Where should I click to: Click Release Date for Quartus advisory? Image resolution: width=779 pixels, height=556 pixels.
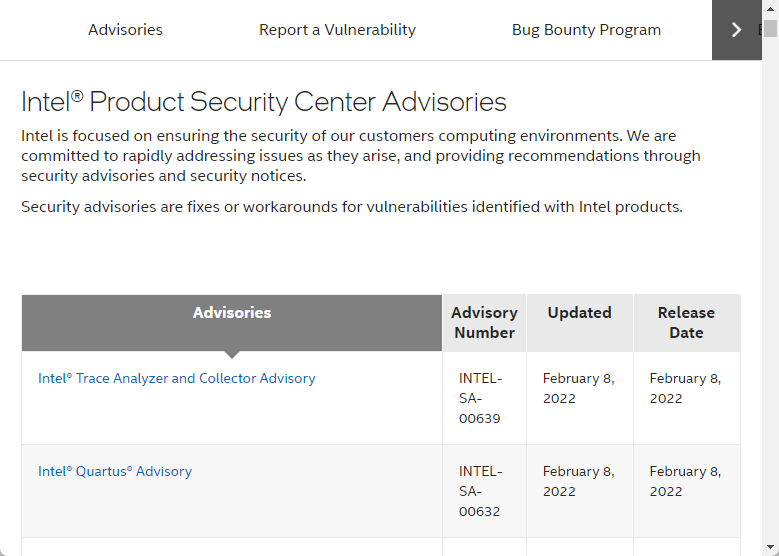tap(685, 481)
